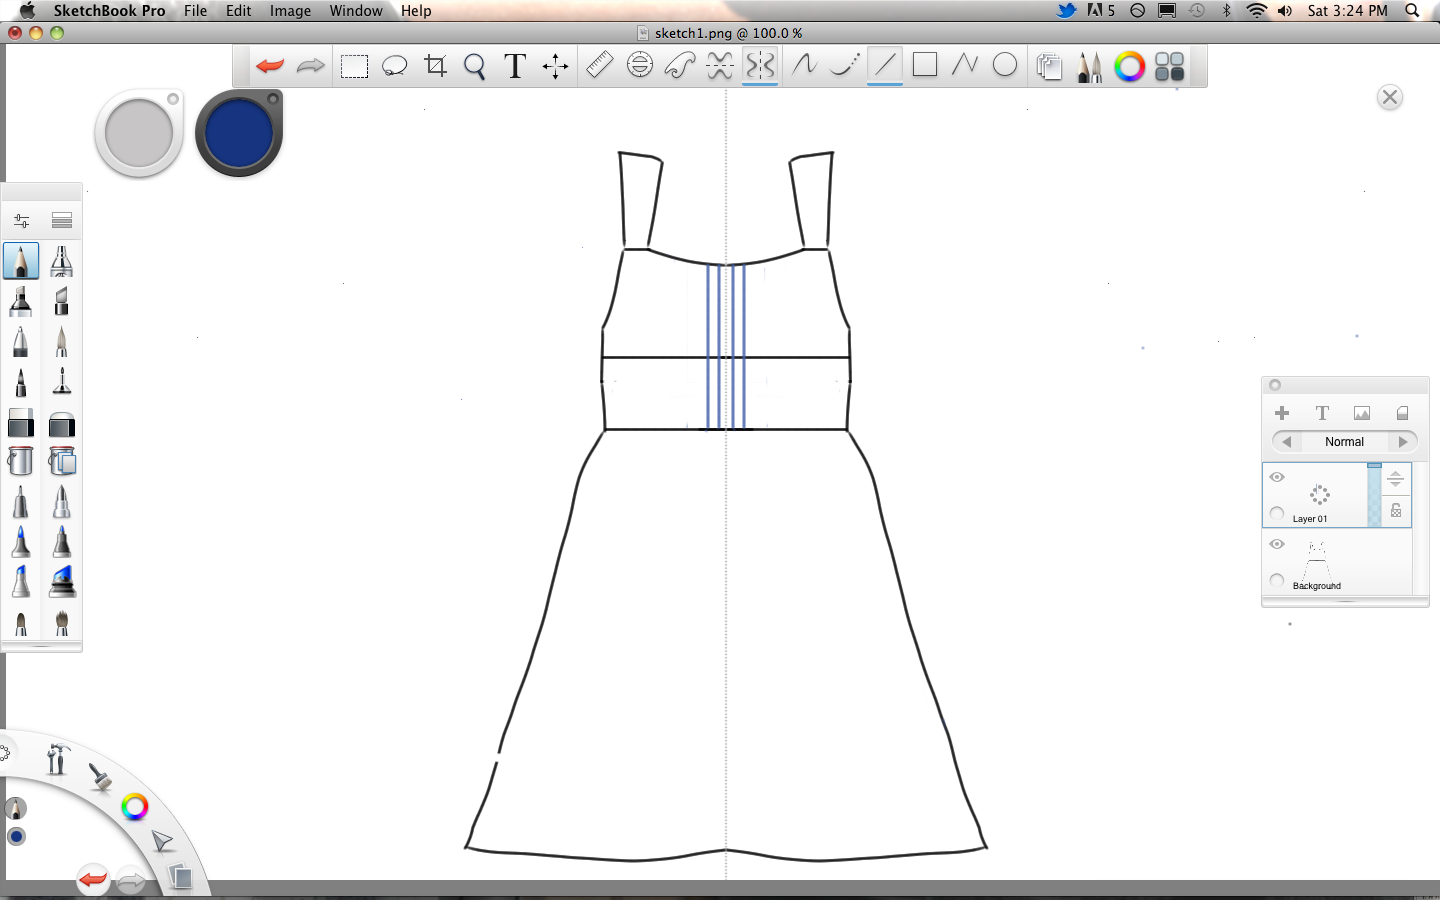Toggle vertical symmetry (Y) in toolbar
Screen dimensions: 1440x900
pos(760,66)
